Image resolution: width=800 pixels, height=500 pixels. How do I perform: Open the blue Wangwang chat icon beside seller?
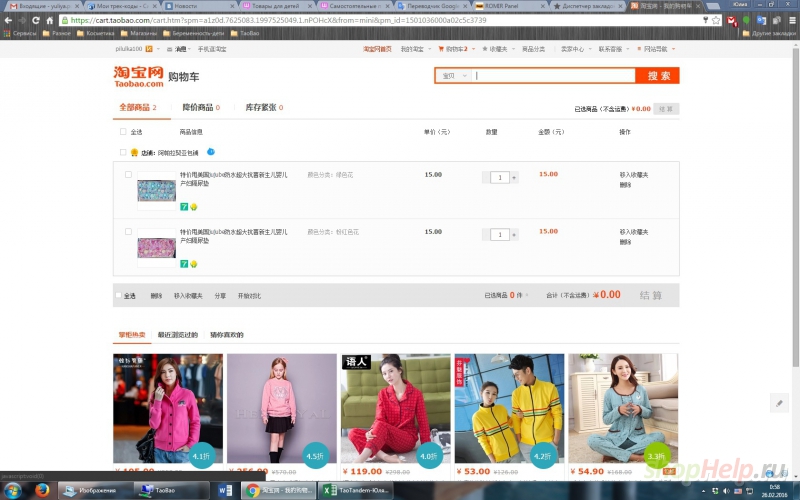pos(211,152)
